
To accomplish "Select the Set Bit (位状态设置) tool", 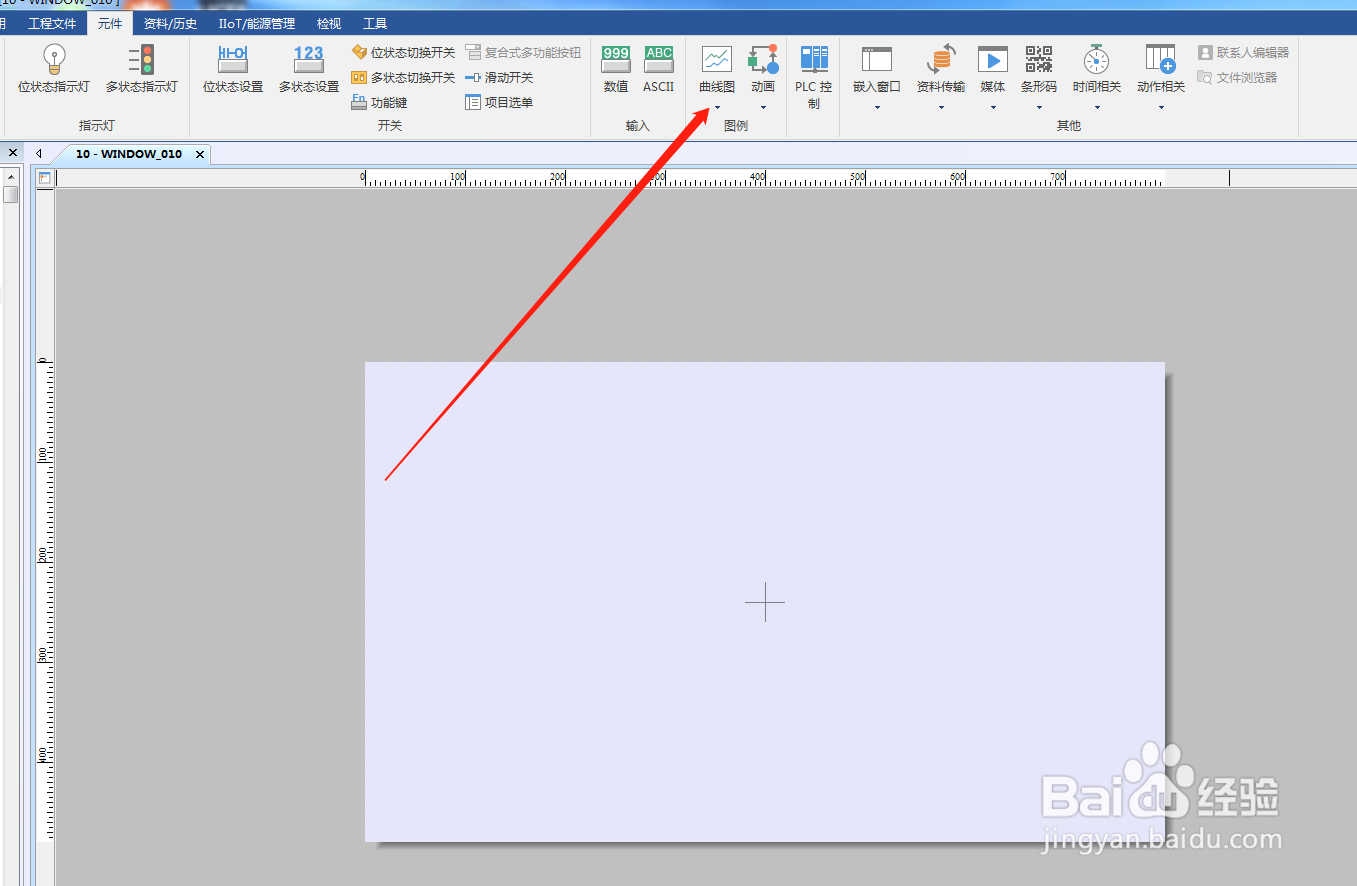I will click(x=233, y=68).
